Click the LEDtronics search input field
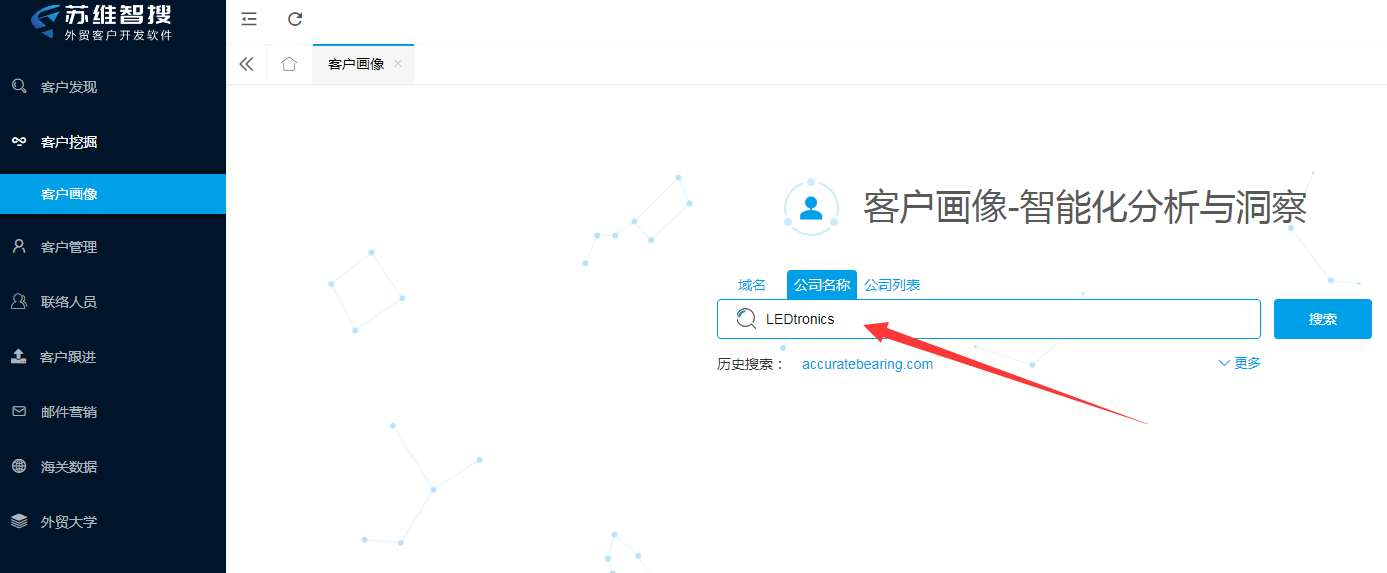Image resolution: width=1387 pixels, height=573 pixels. [x=1000, y=319]
